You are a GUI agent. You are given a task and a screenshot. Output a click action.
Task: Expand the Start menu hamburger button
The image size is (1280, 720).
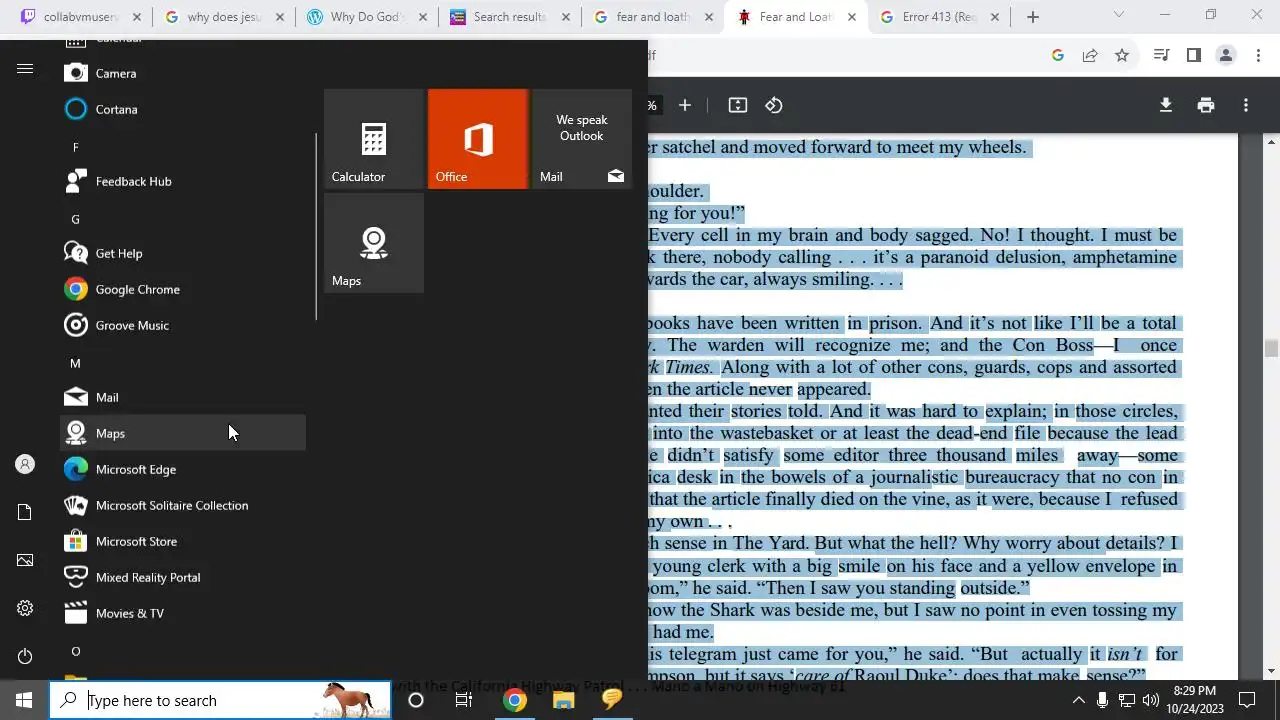(x=25, y=69)
